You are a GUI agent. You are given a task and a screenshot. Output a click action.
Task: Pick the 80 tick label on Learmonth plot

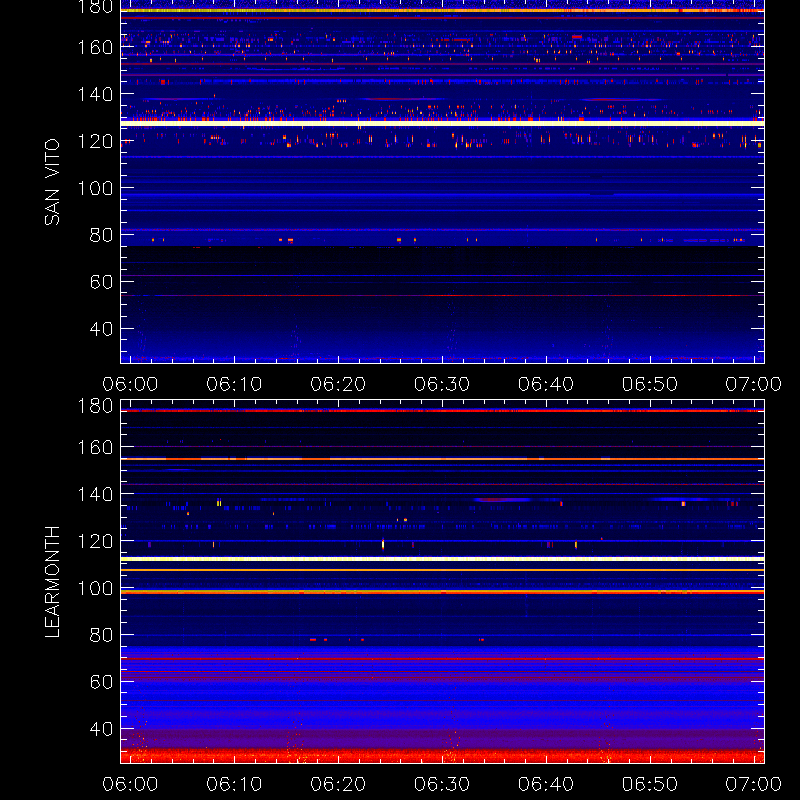102,635
